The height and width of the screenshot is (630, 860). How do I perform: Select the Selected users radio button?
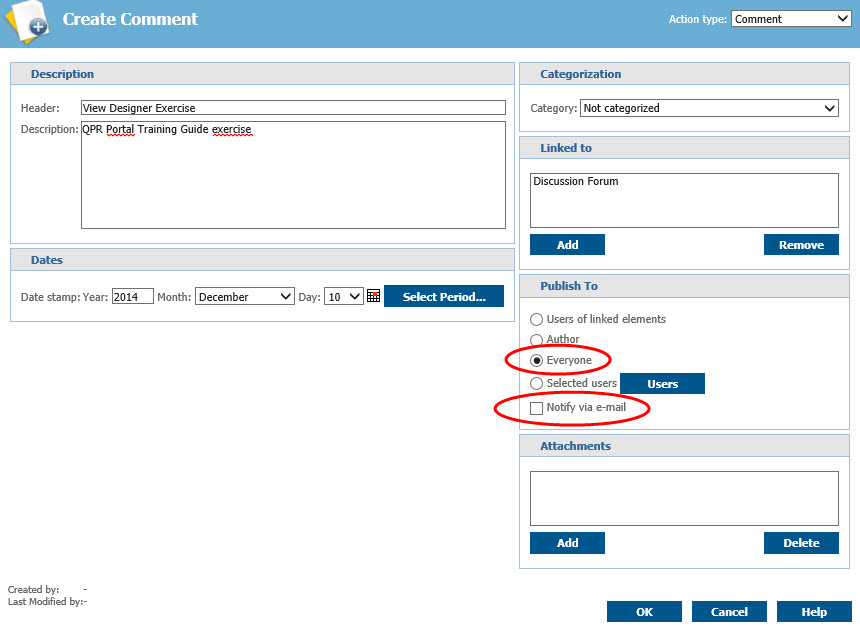(537, 383)
